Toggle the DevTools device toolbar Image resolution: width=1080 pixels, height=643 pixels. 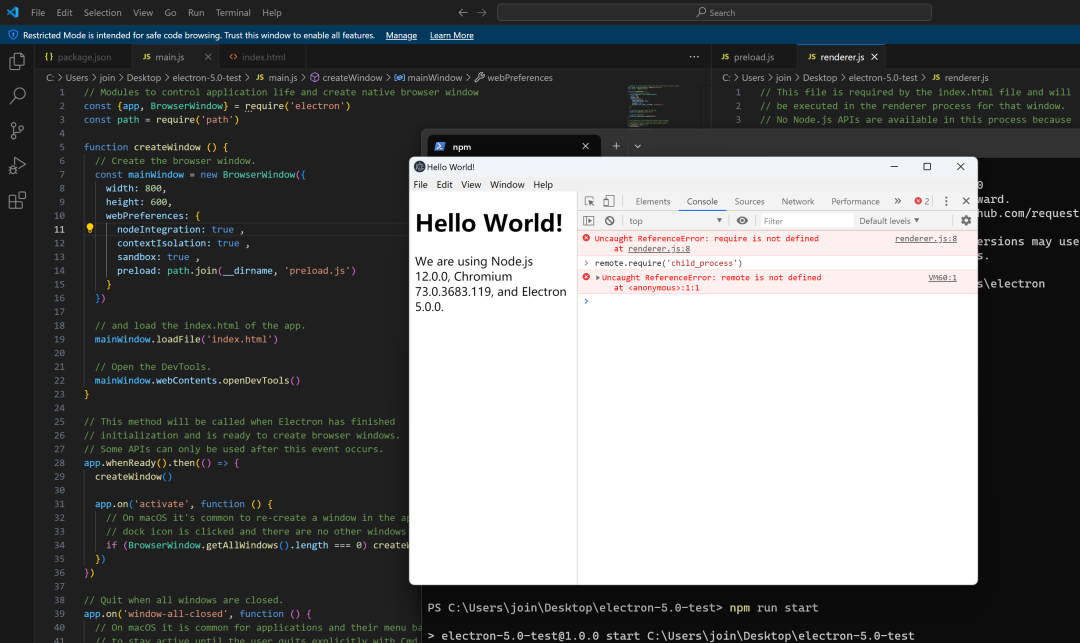[609, 201]
